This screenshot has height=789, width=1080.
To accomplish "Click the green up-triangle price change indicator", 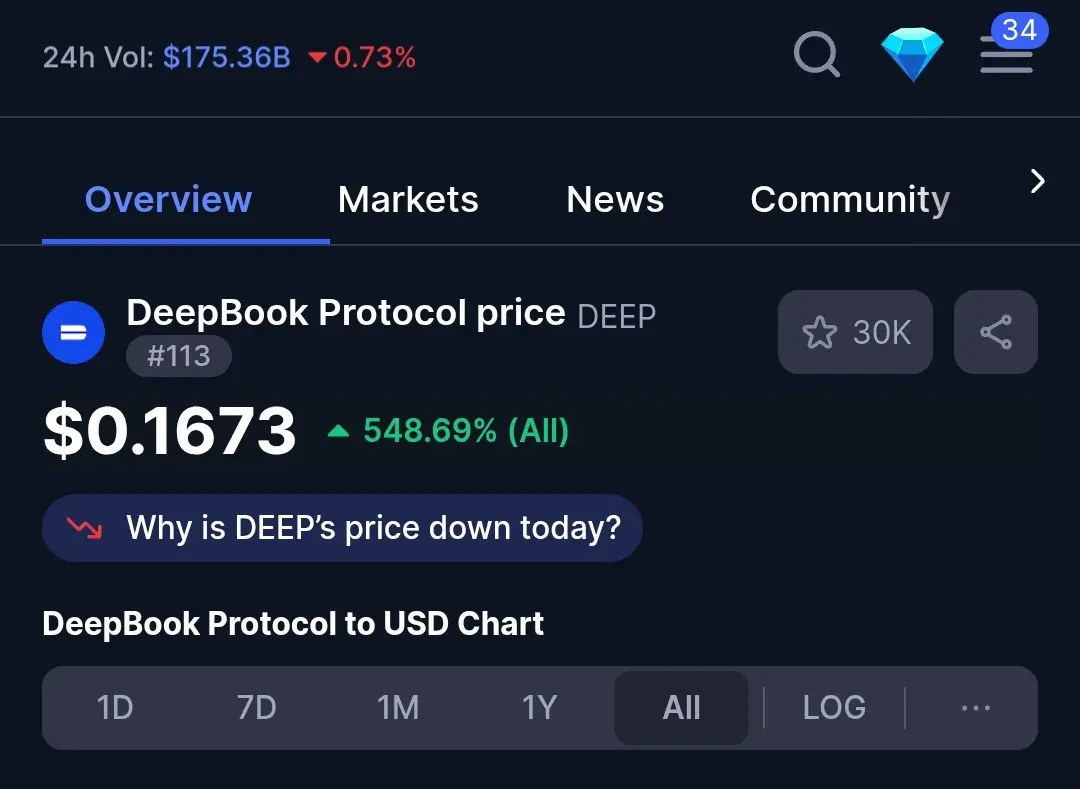I will pos(338,432).
